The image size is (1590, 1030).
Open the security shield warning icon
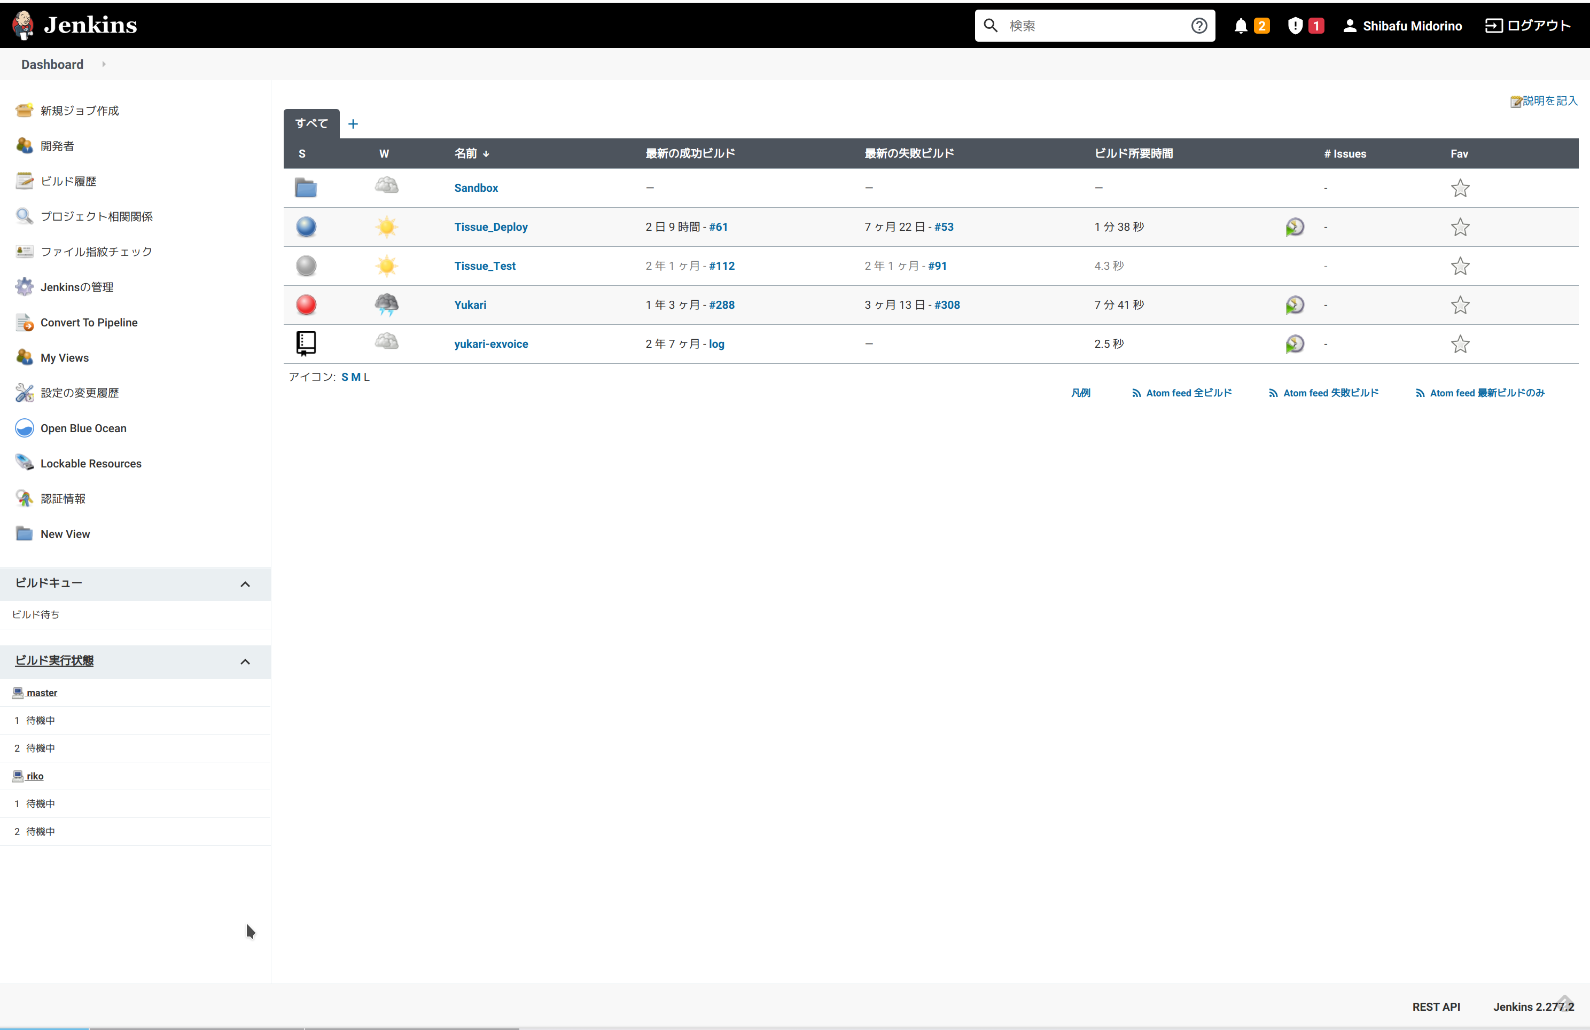coord(1295,26)
